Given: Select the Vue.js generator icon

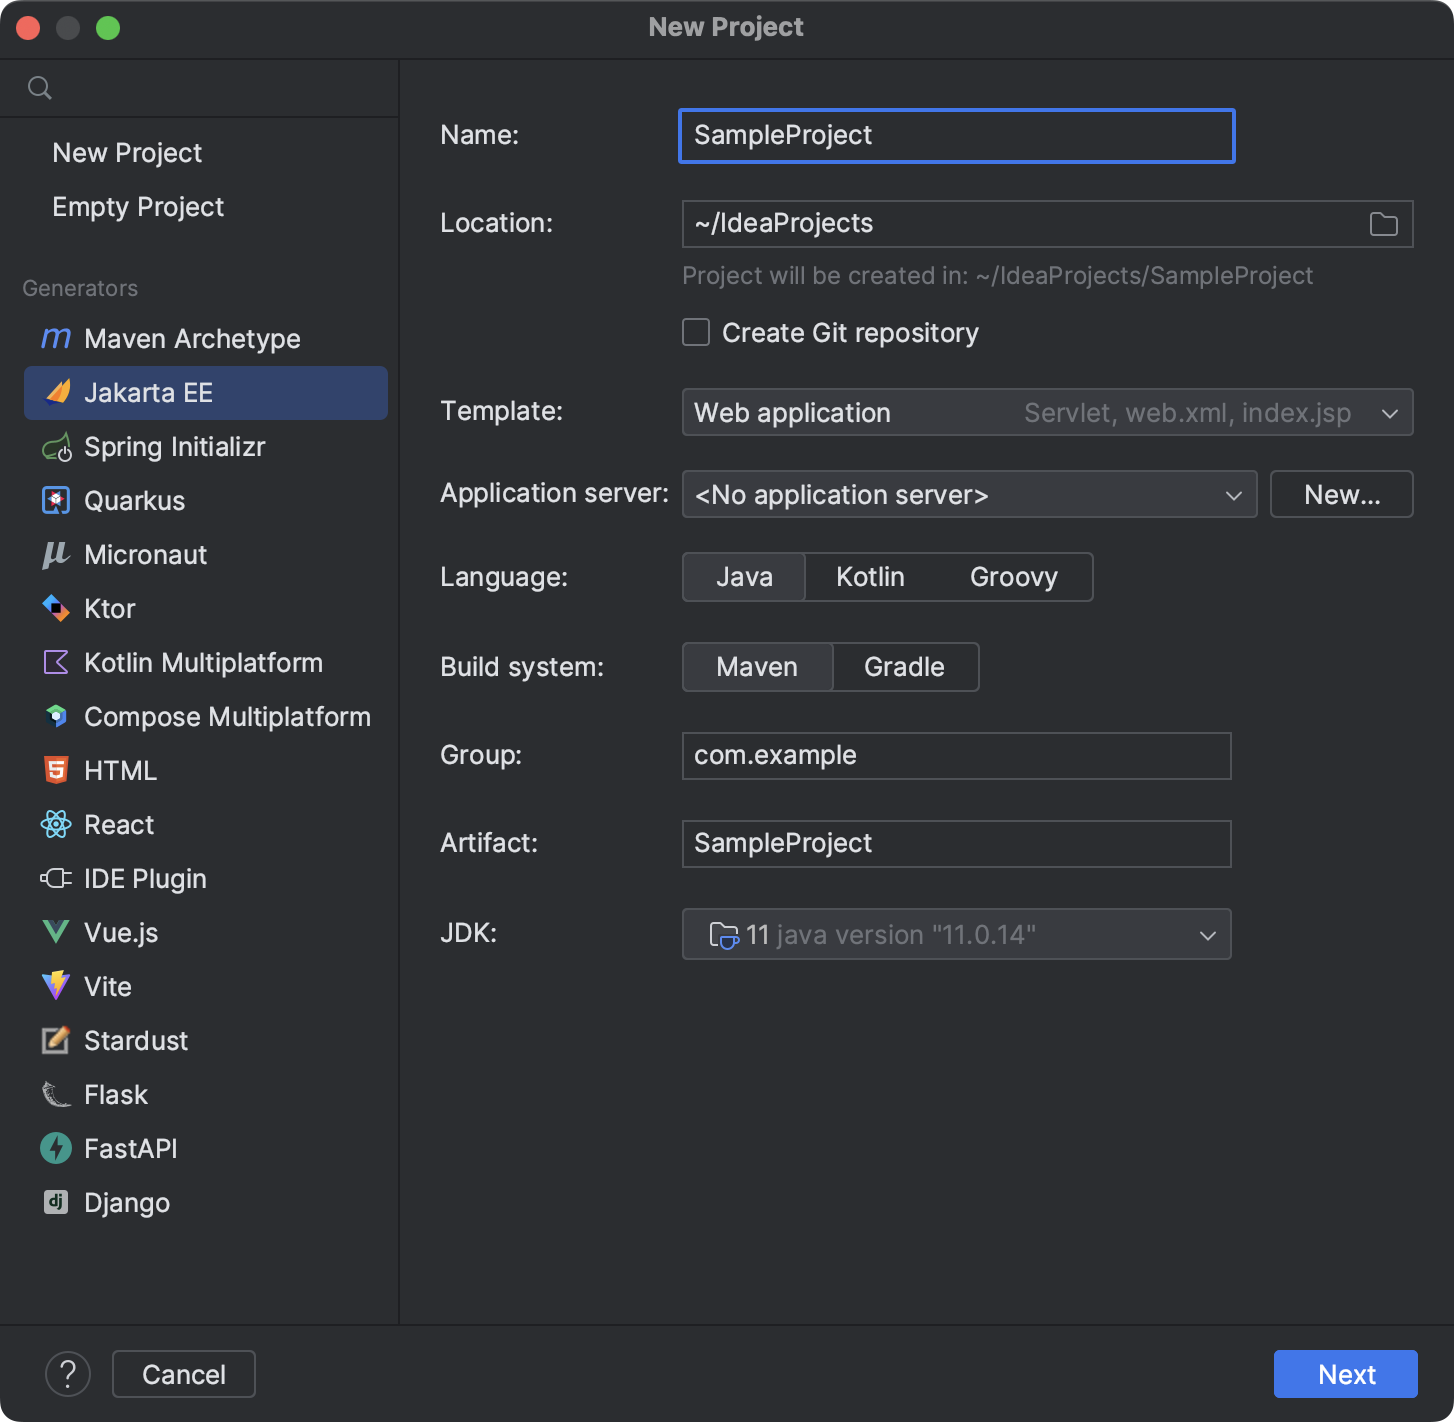Looking at the screenshot, I should pos(56,932).
